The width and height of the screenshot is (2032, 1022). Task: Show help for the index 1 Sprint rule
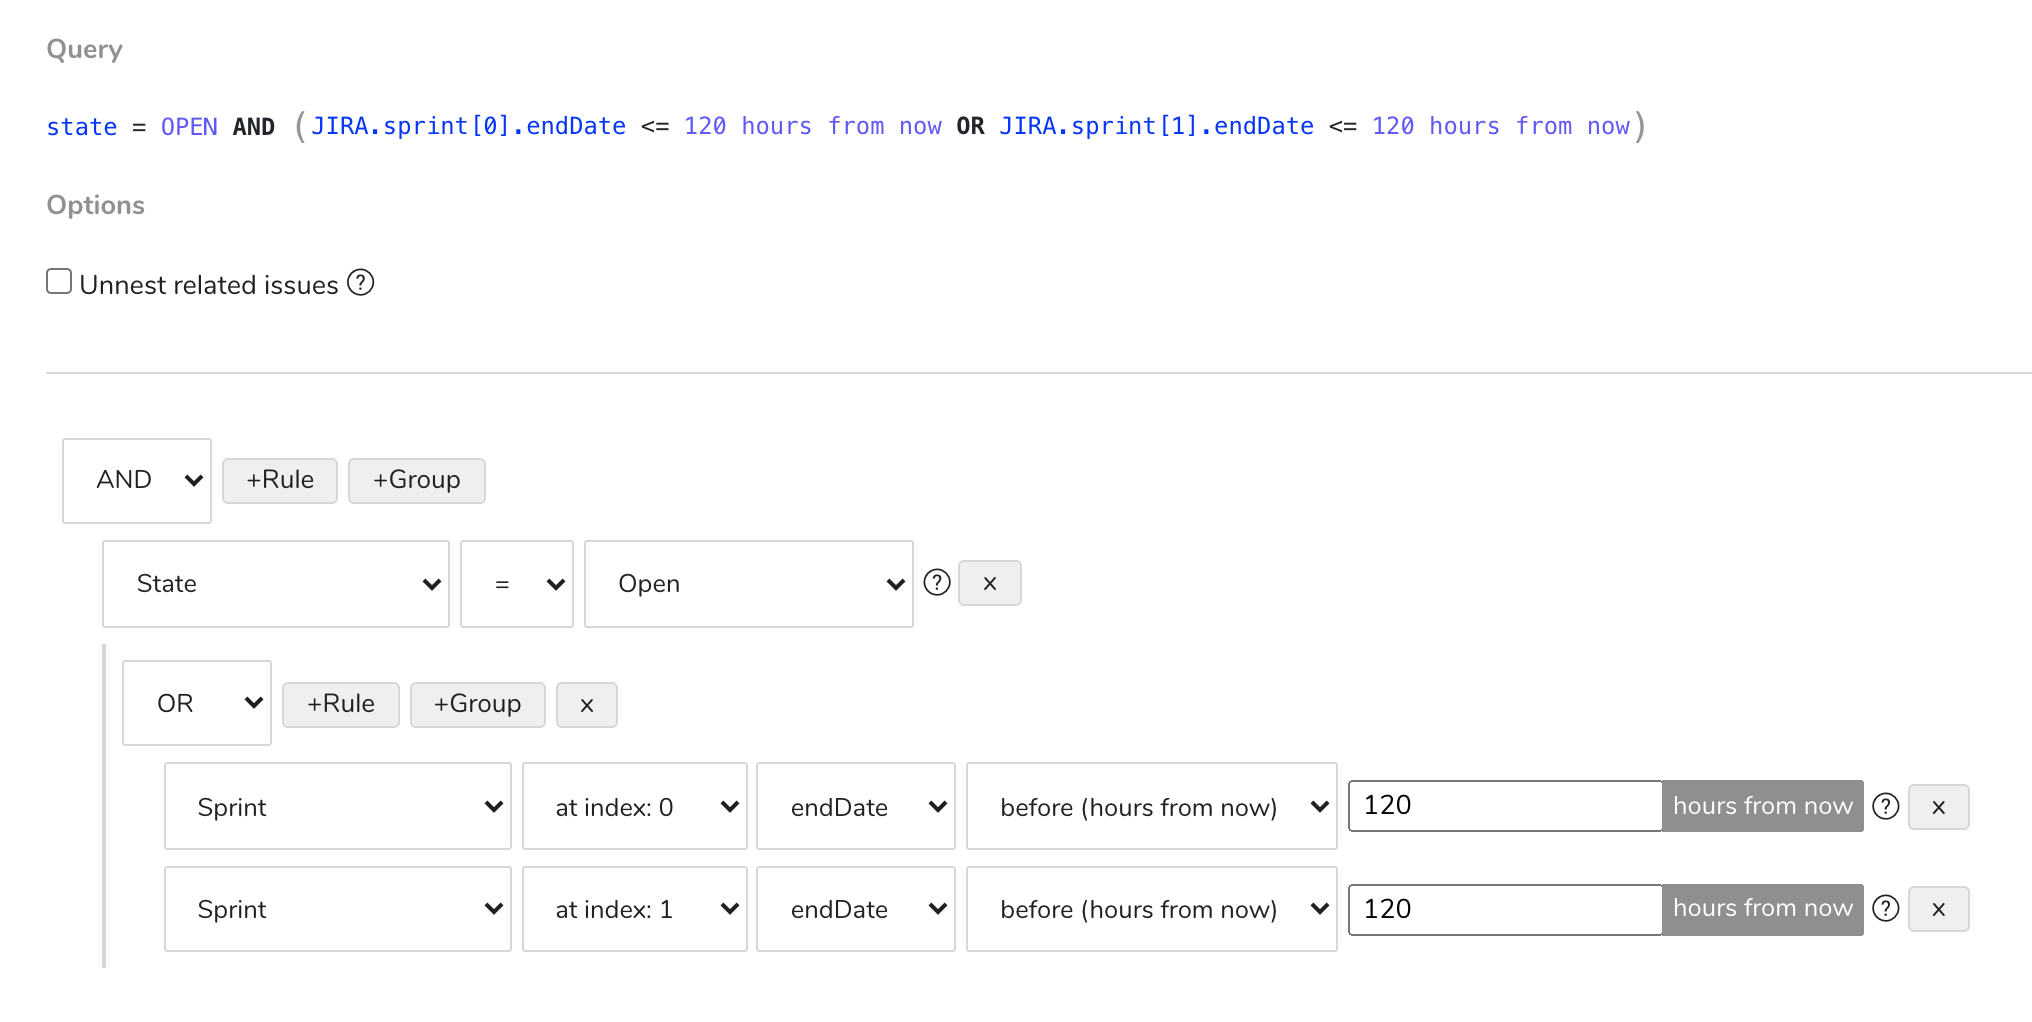point(1886,908)
